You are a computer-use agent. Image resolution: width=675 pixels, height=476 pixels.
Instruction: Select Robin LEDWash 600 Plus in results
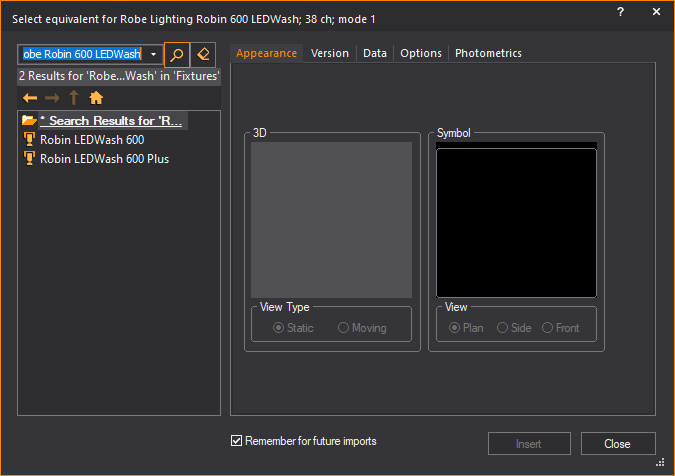105,158
